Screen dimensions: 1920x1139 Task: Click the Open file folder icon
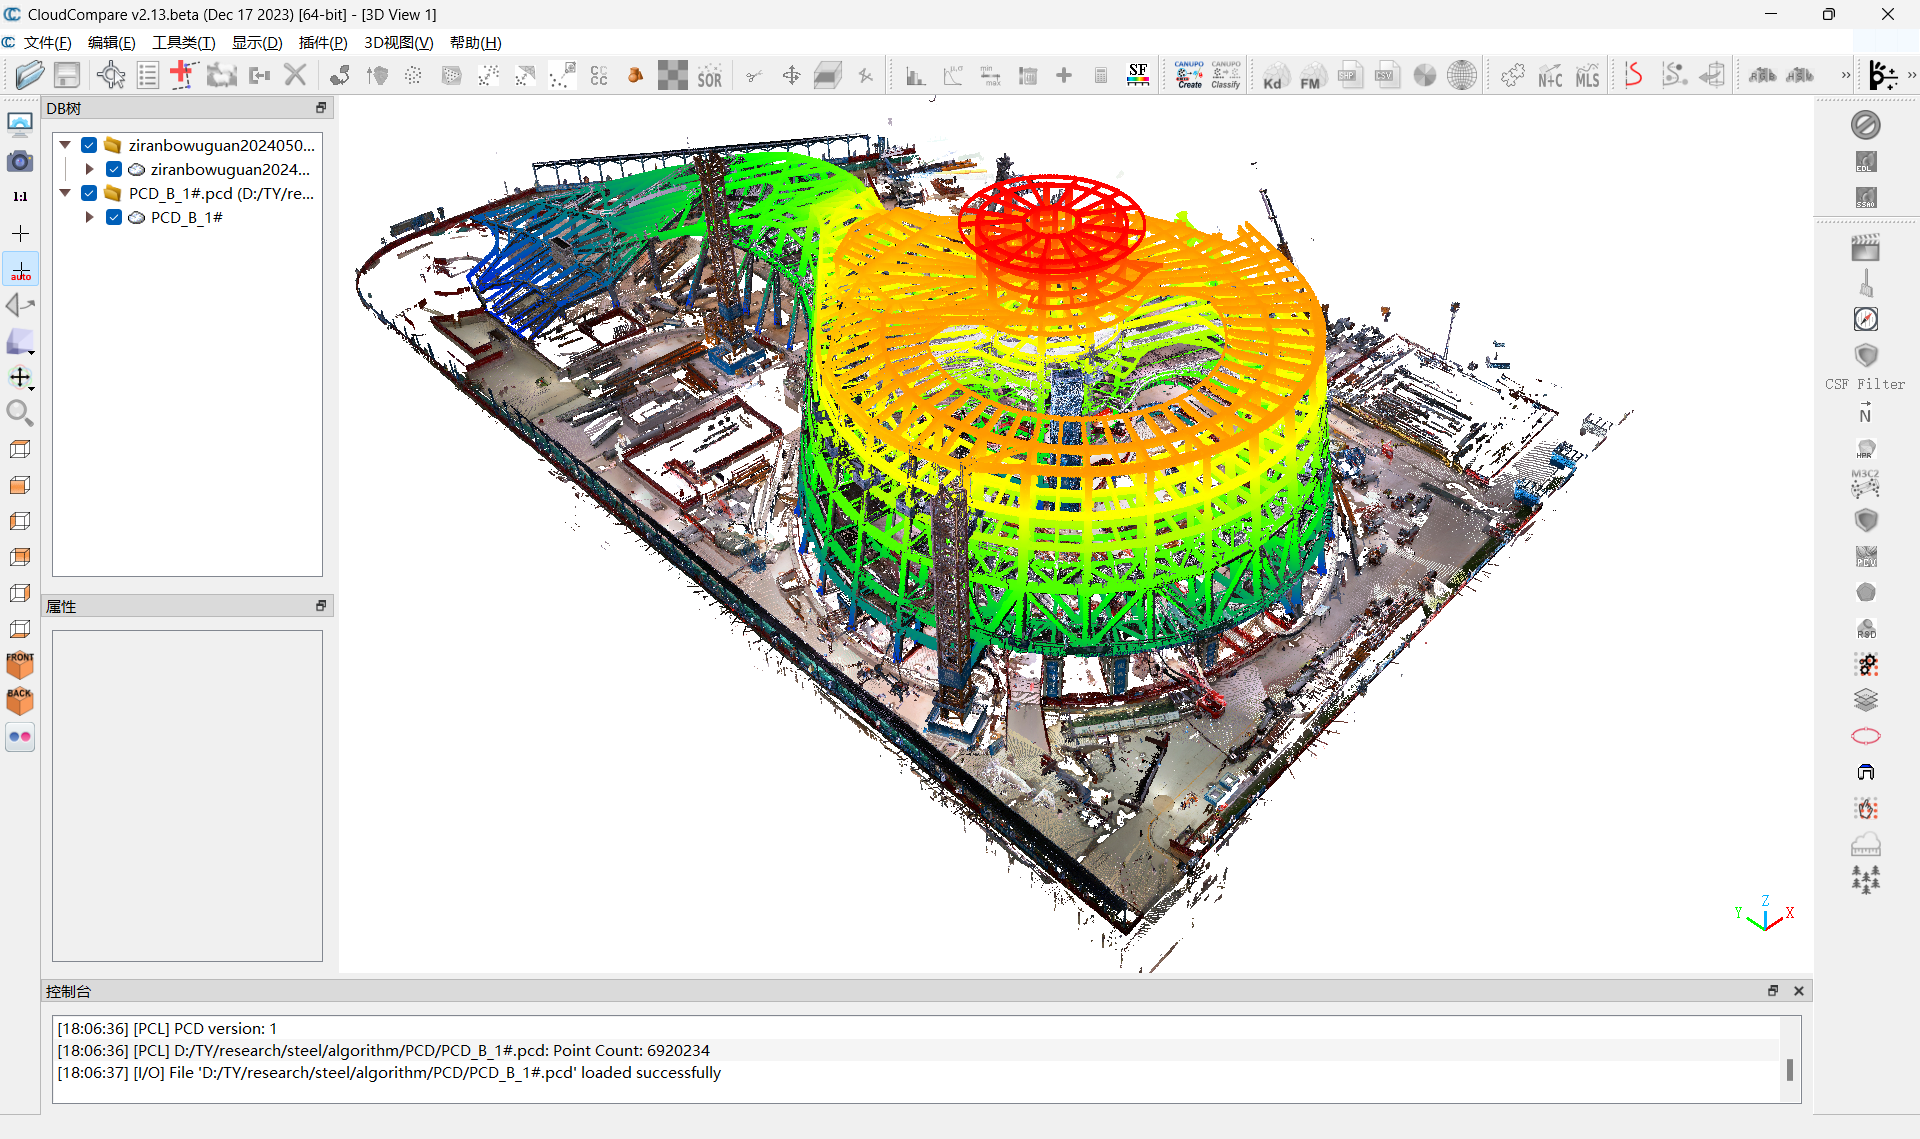[x=30, y=75]
